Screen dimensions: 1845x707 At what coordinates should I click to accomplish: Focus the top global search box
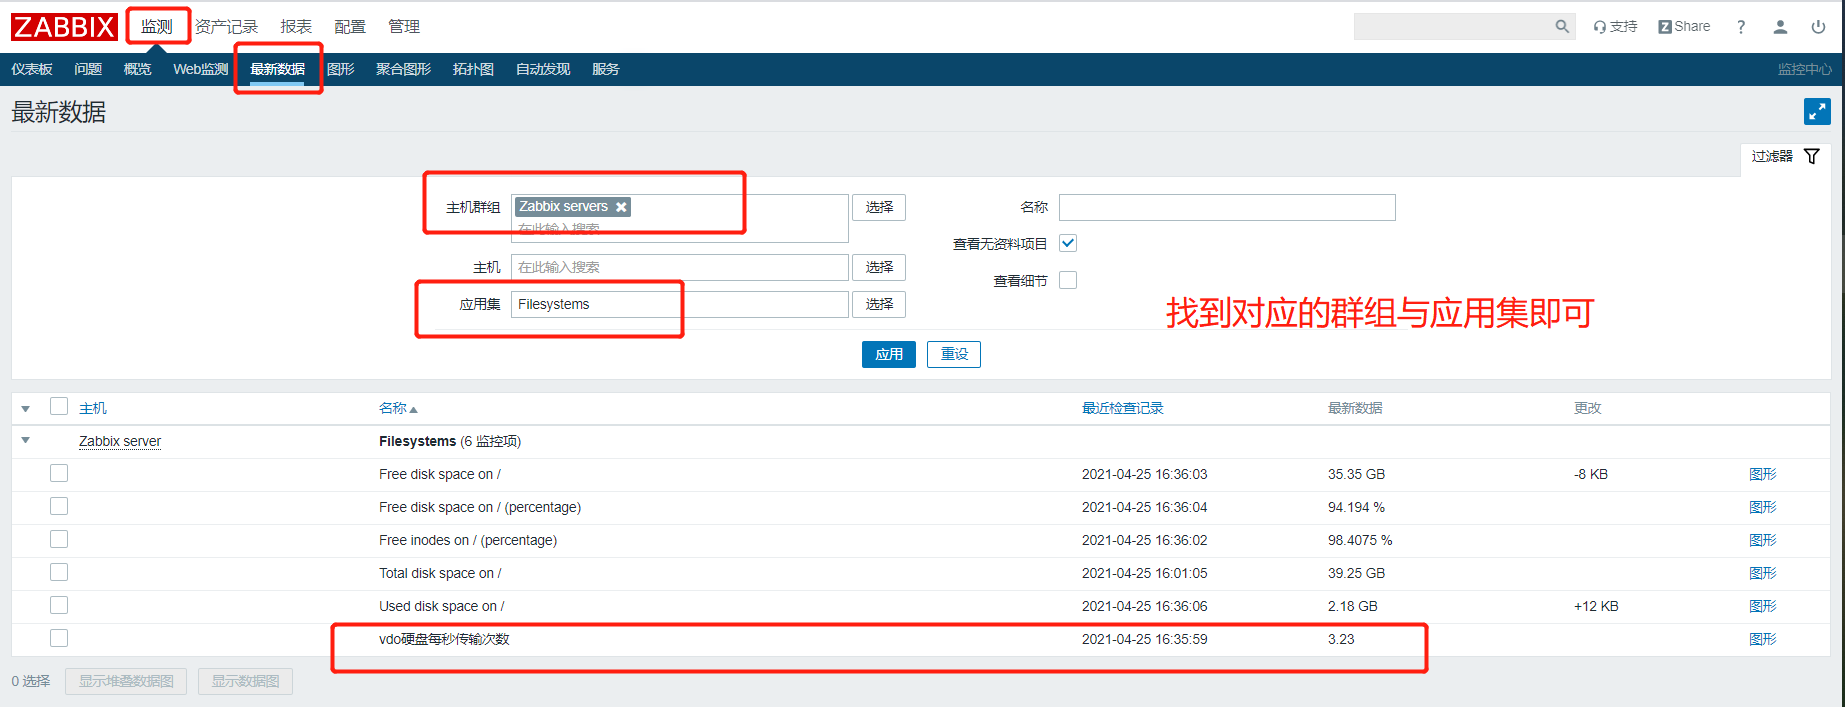coord(1454,27)
